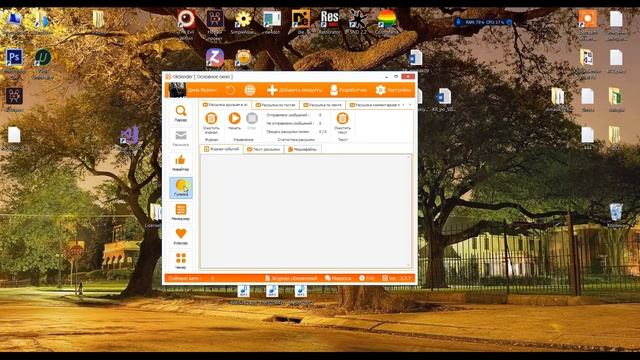Viewport: 640px width, 360px height.
Task: Click Добавить аккаунты plus button
Action: point(294,90)
